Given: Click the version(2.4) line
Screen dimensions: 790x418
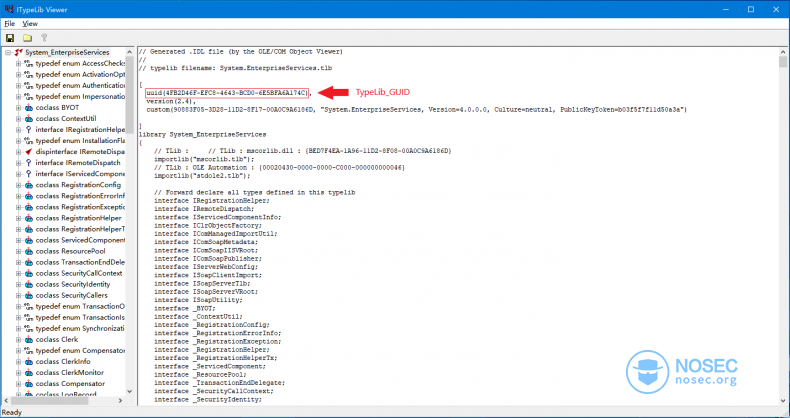Looking at the screenshot, I should click(171, 101).
